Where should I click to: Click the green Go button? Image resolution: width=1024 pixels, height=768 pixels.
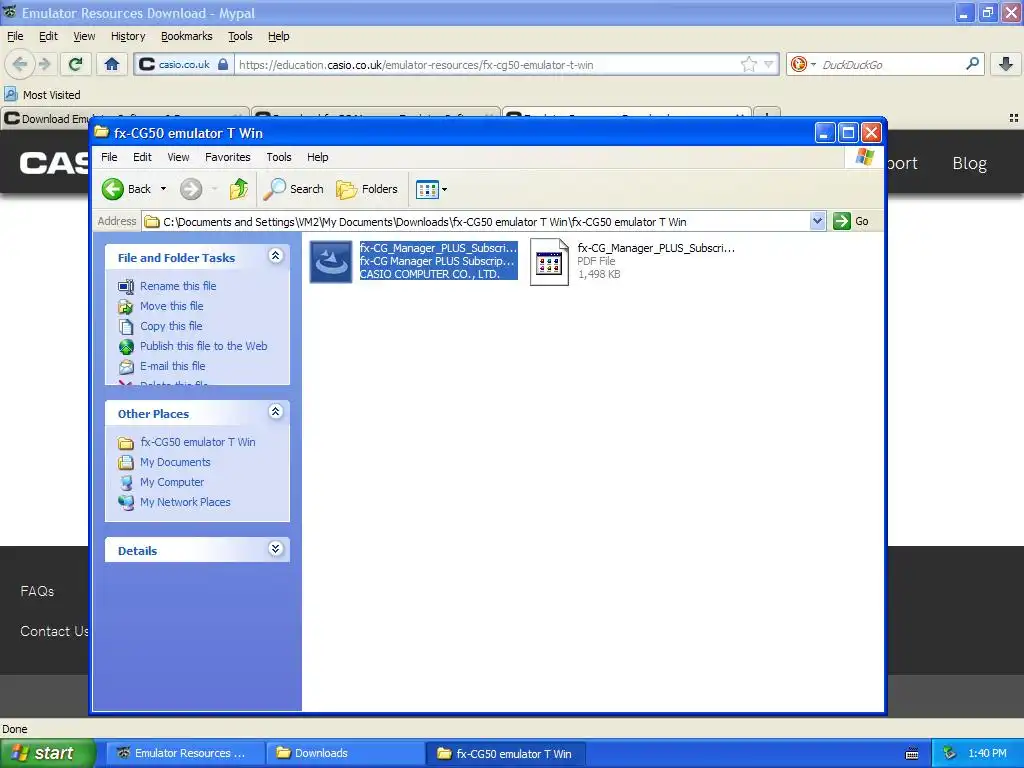pyautogui.click(x=851, y=221)
